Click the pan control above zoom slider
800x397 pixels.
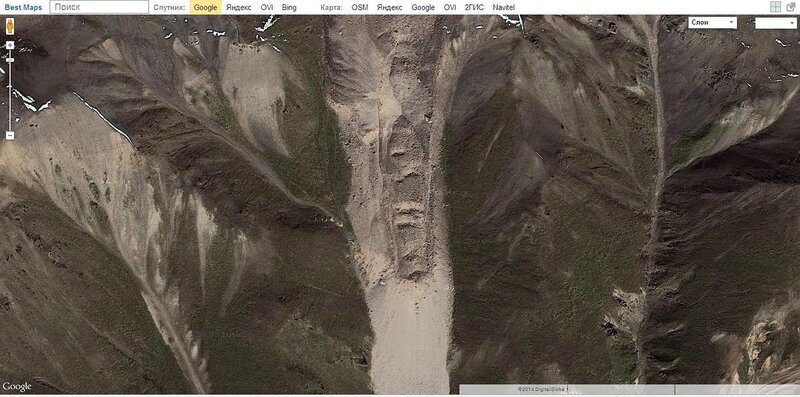[x=10, y=45]
